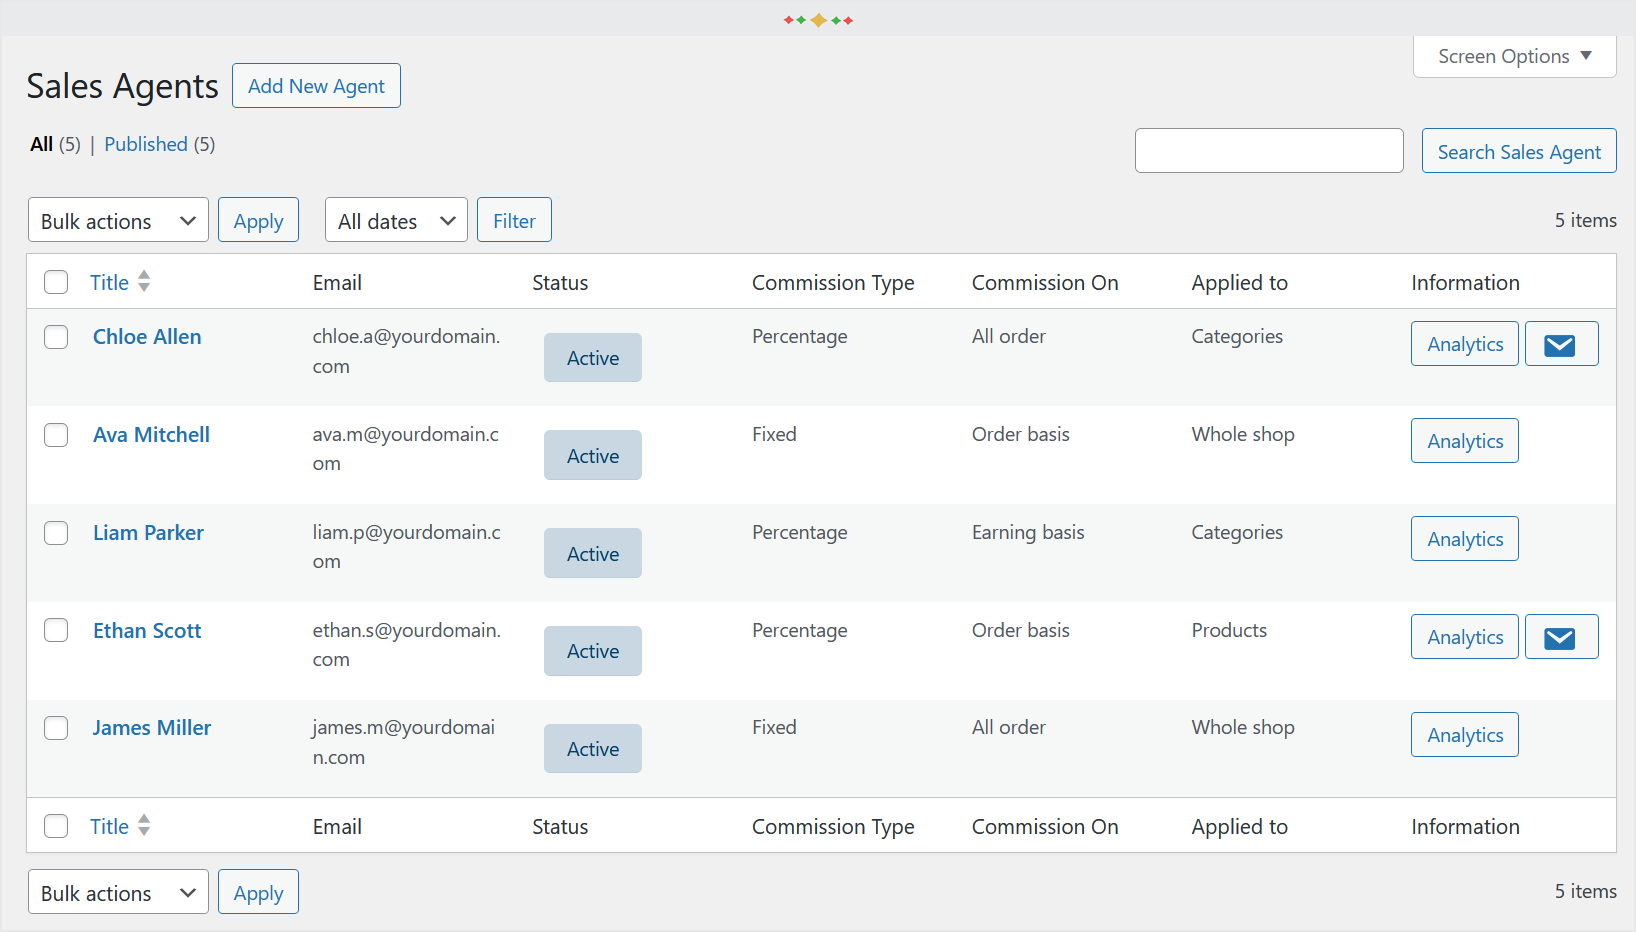View Analytics for Liam Parker
This screenshot has height=932, width=1636.
click(x=1464, y=539)
